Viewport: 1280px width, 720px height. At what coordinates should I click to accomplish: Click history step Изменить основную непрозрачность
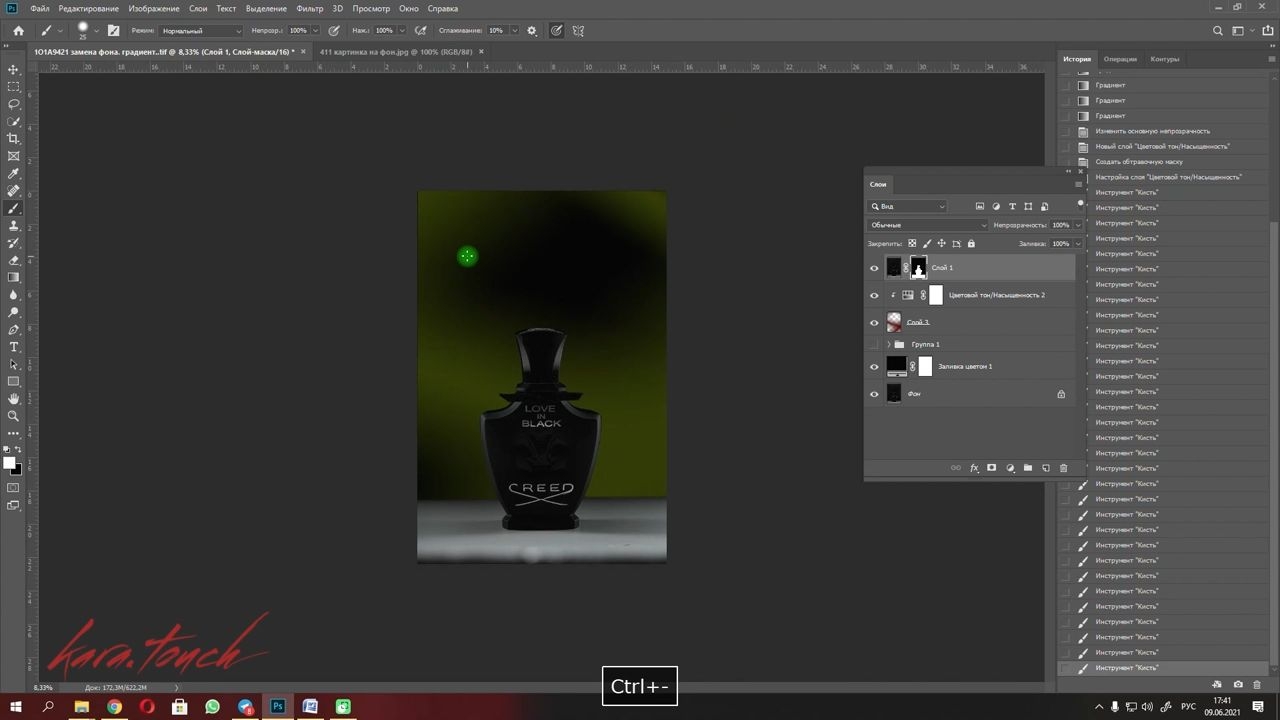[x=1152, y=131]
